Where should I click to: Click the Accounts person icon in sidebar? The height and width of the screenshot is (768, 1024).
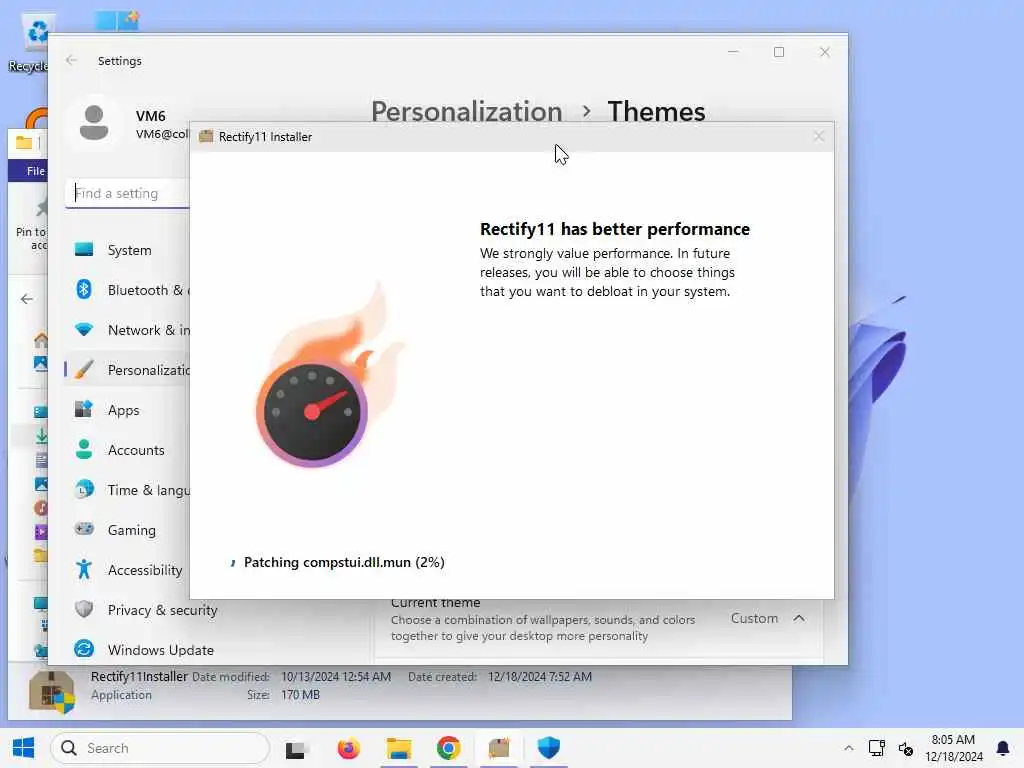[x=84, y=449]
